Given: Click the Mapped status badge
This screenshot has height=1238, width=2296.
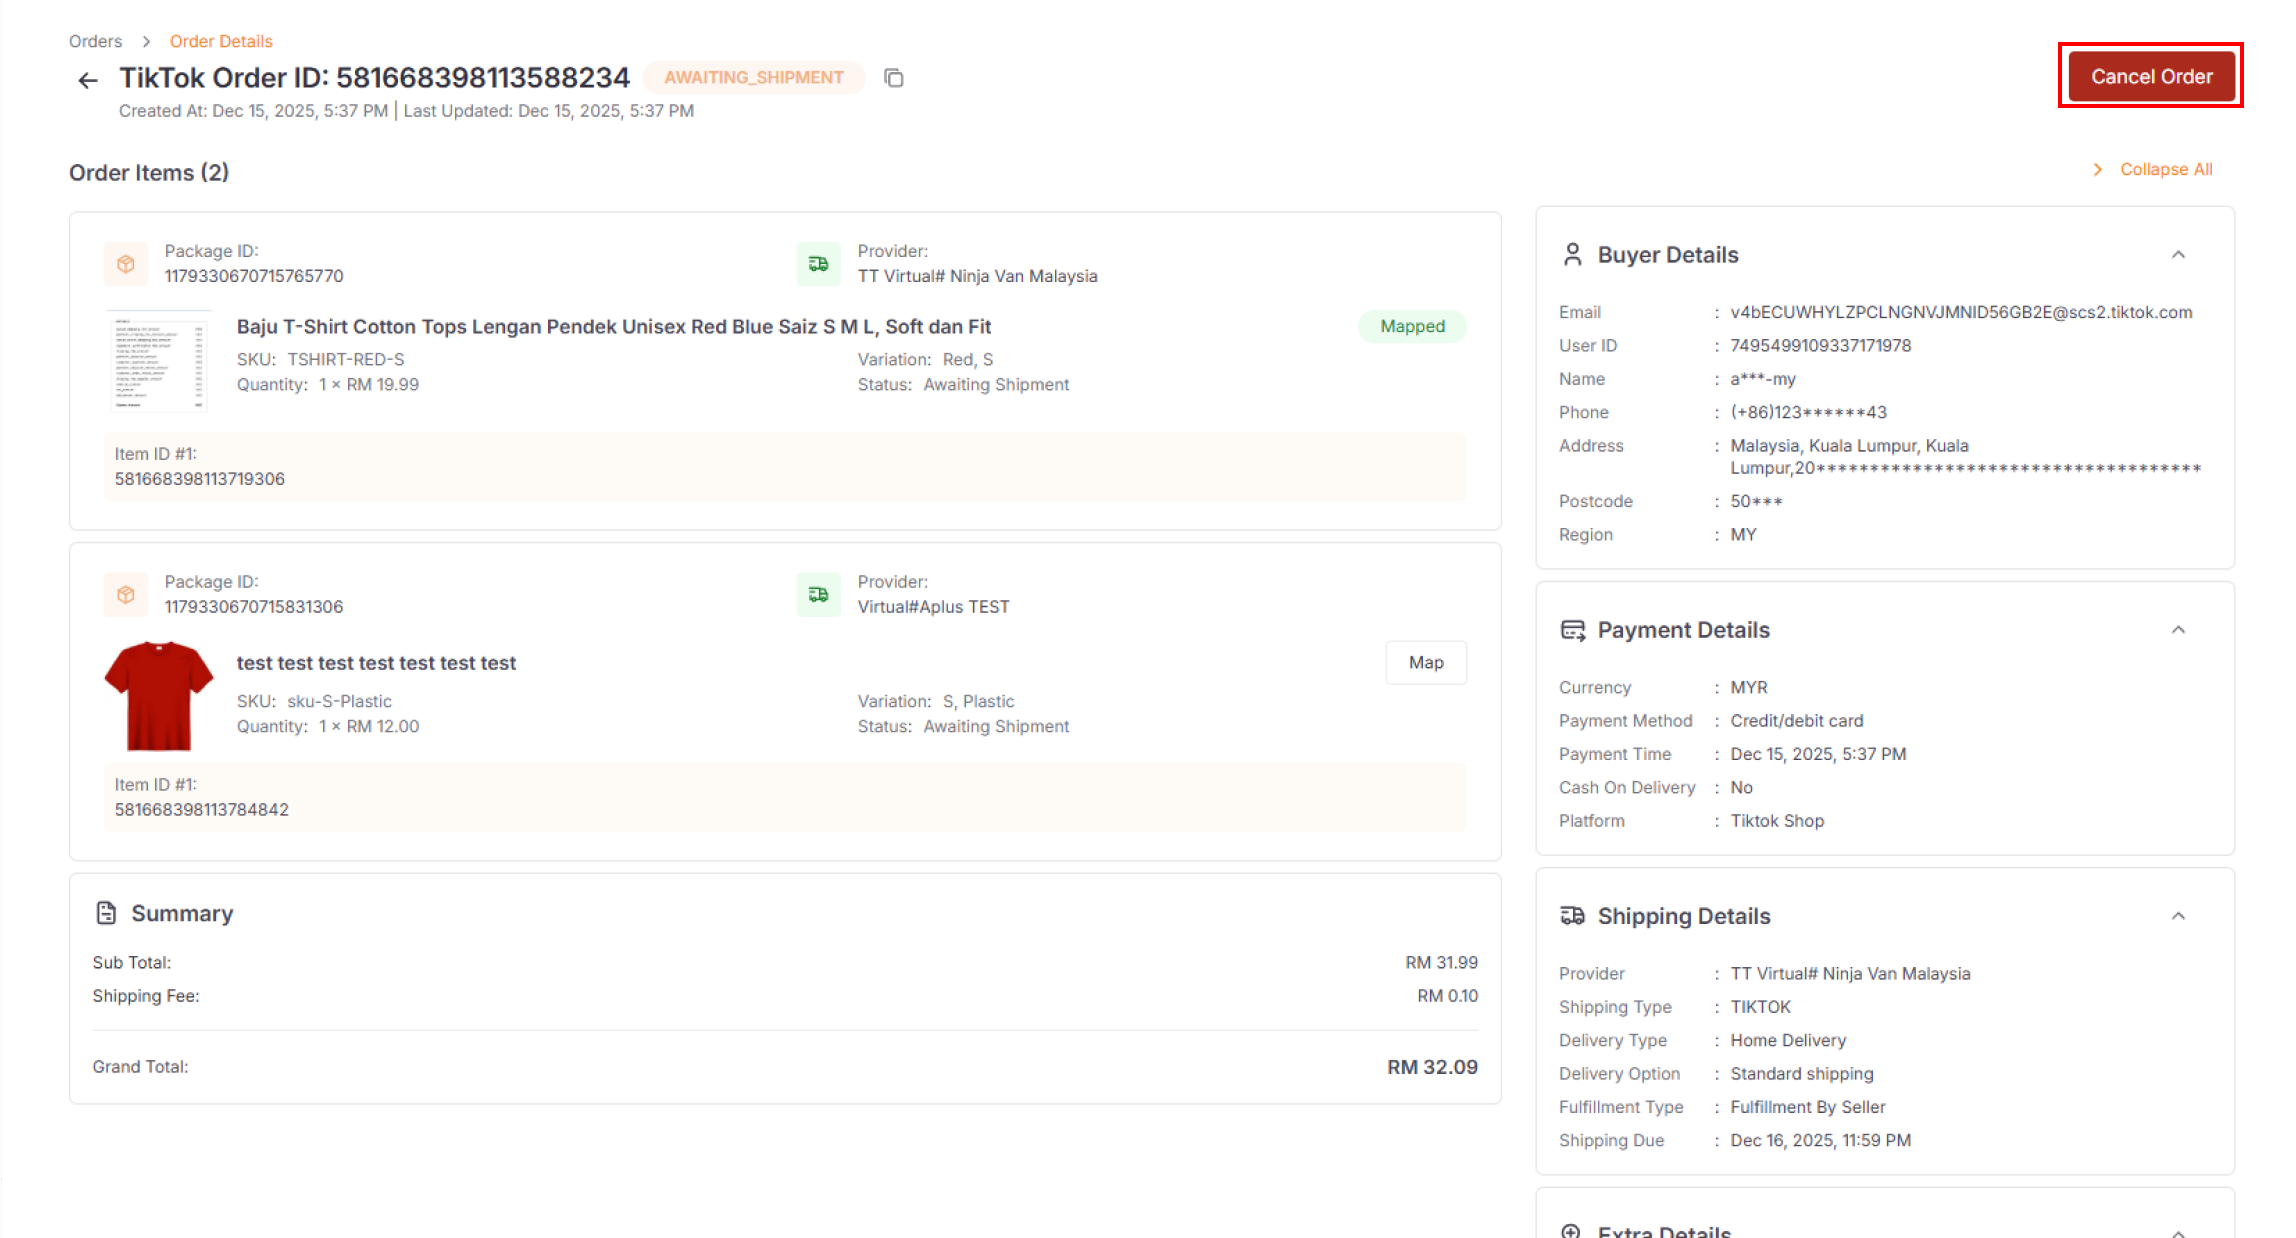Looking at the screenshot, I should 1411,327.
